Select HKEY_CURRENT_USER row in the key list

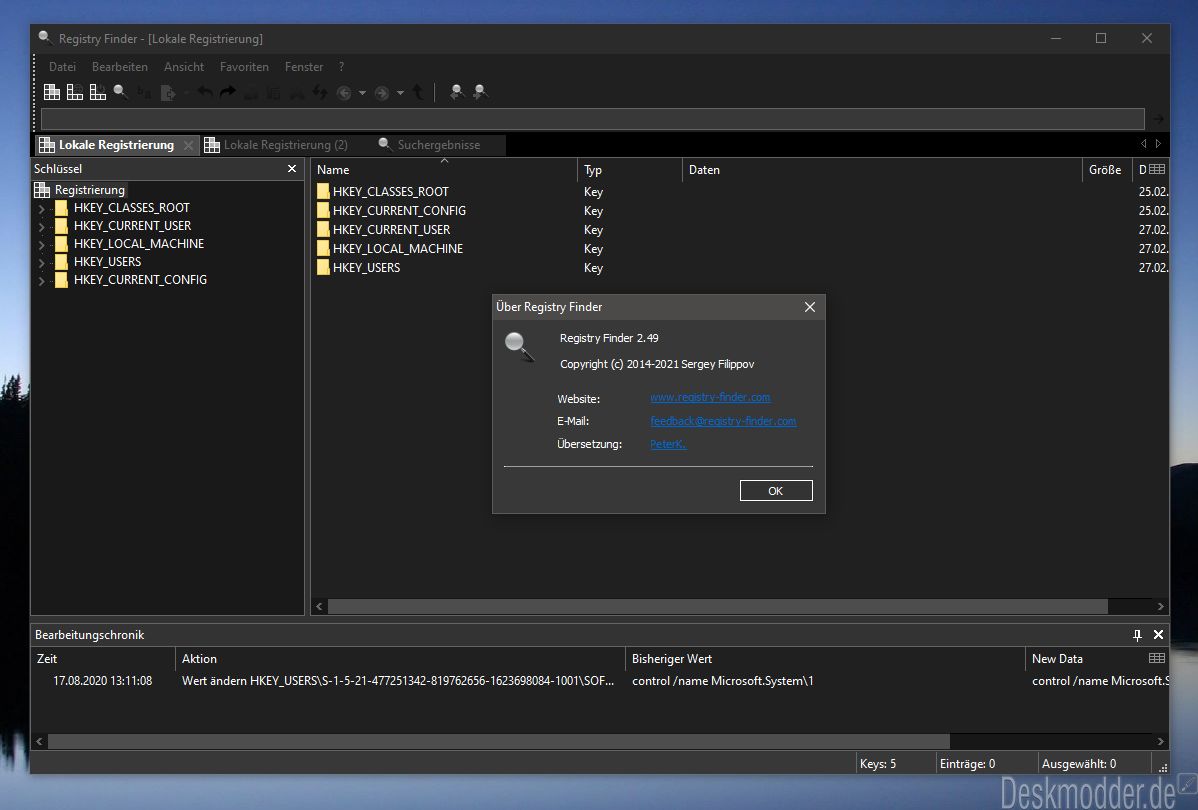click(739, 230)
